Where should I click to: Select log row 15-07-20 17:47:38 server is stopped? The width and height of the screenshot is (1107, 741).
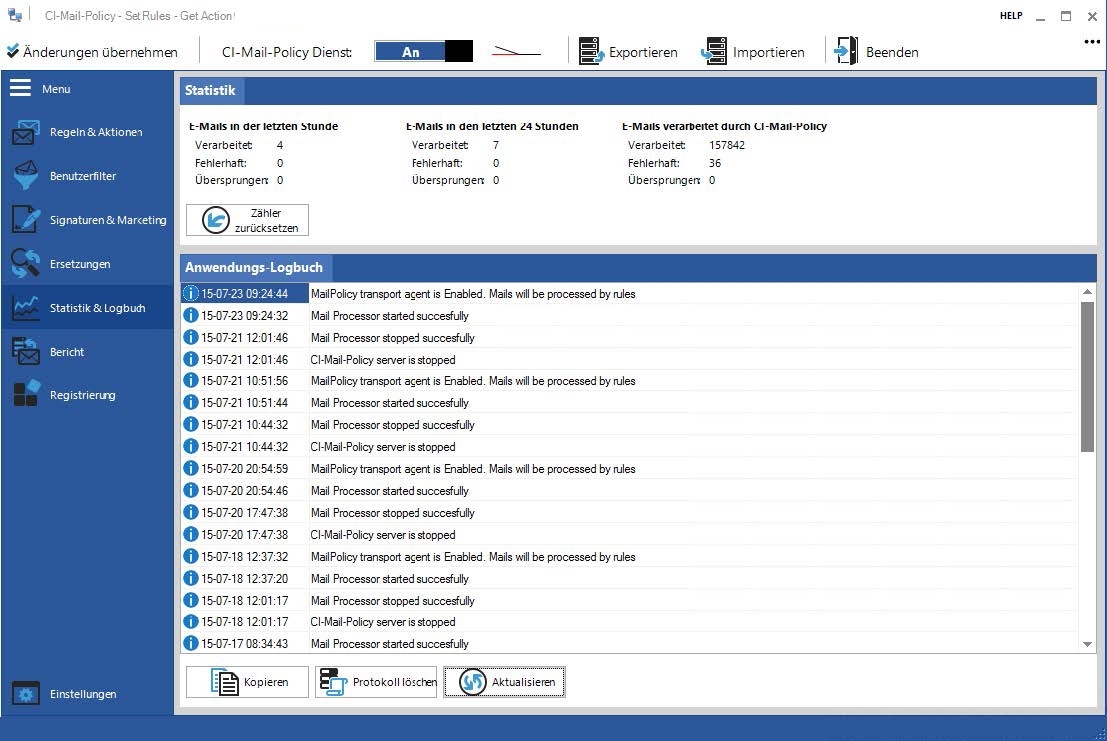click(628, 534)
